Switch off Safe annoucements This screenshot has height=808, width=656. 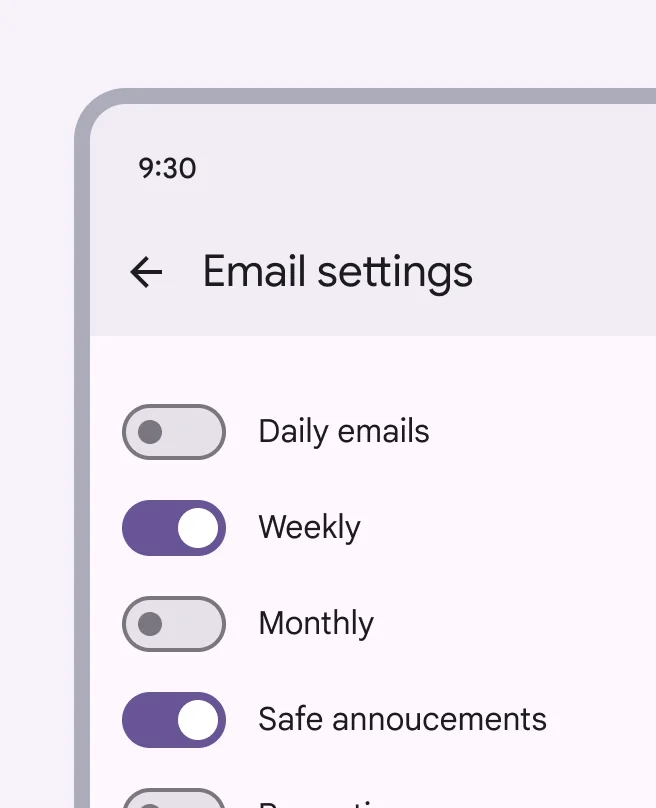coord(173,719)
